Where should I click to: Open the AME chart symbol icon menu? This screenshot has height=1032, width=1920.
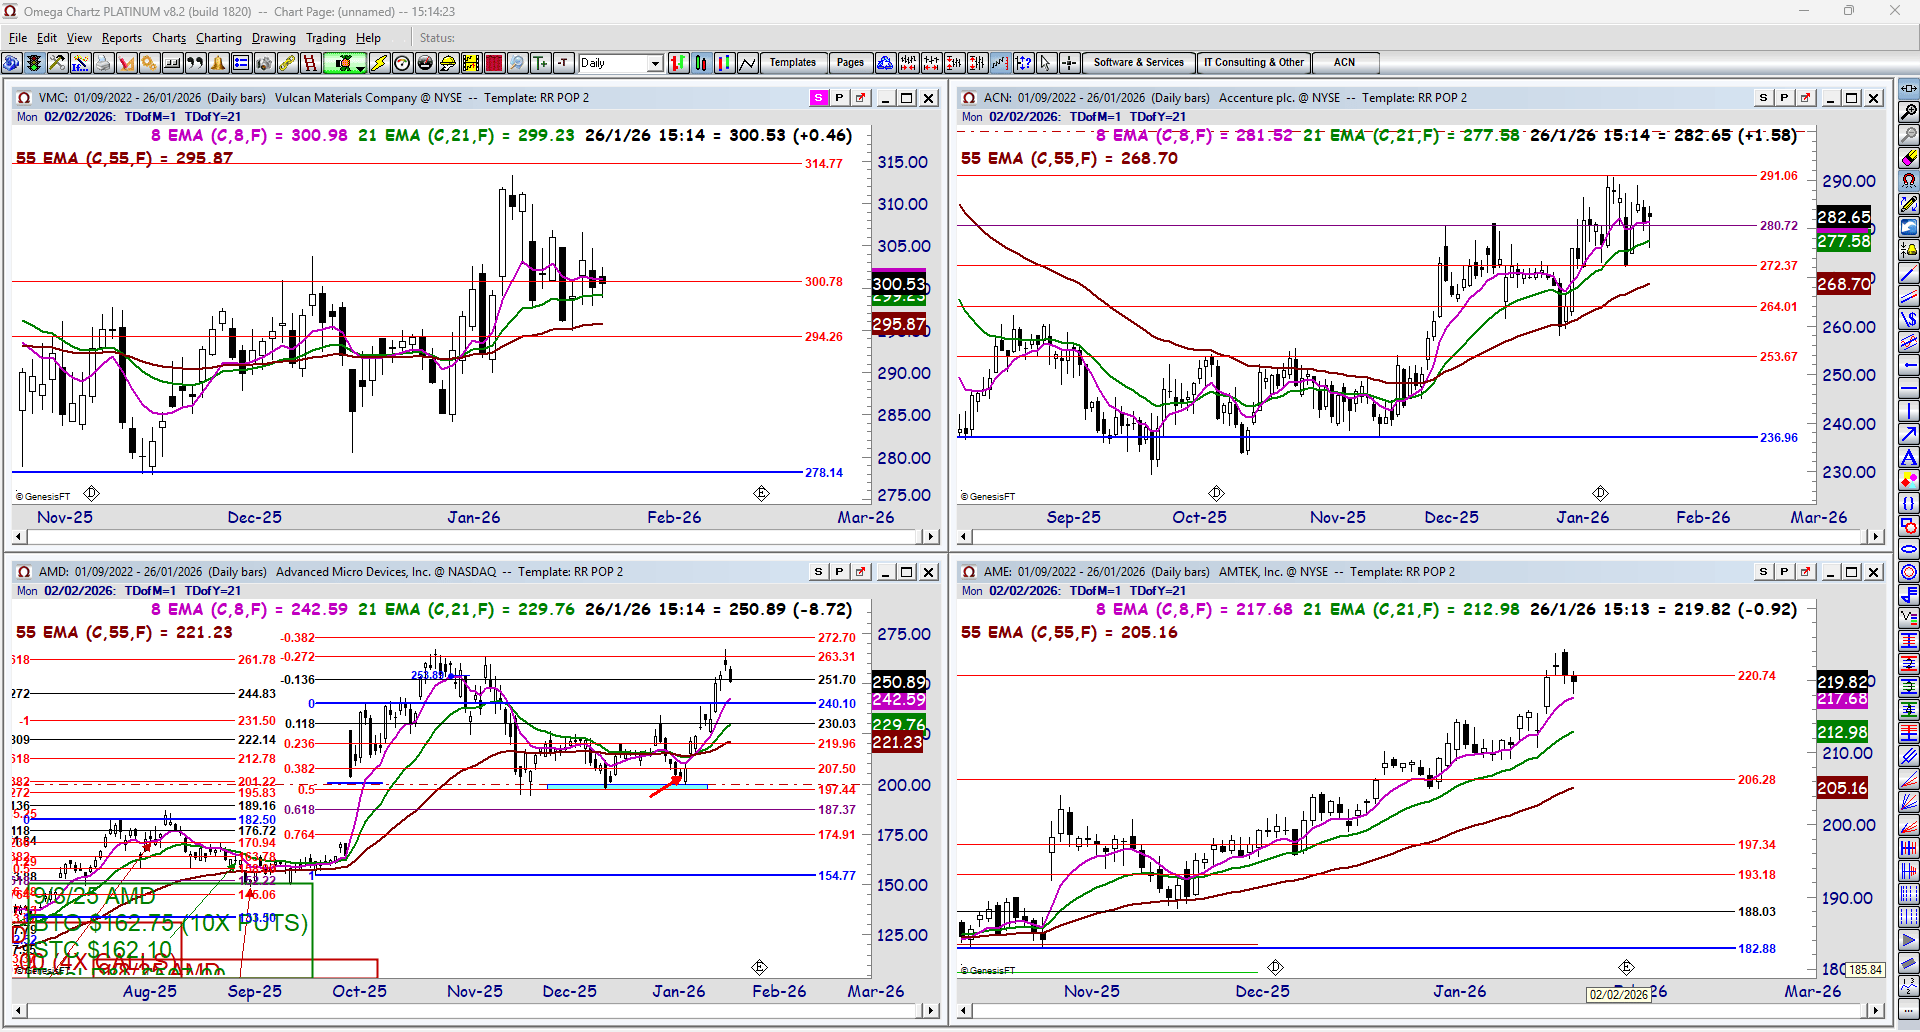pyautogui.click(x=969, y=572)
